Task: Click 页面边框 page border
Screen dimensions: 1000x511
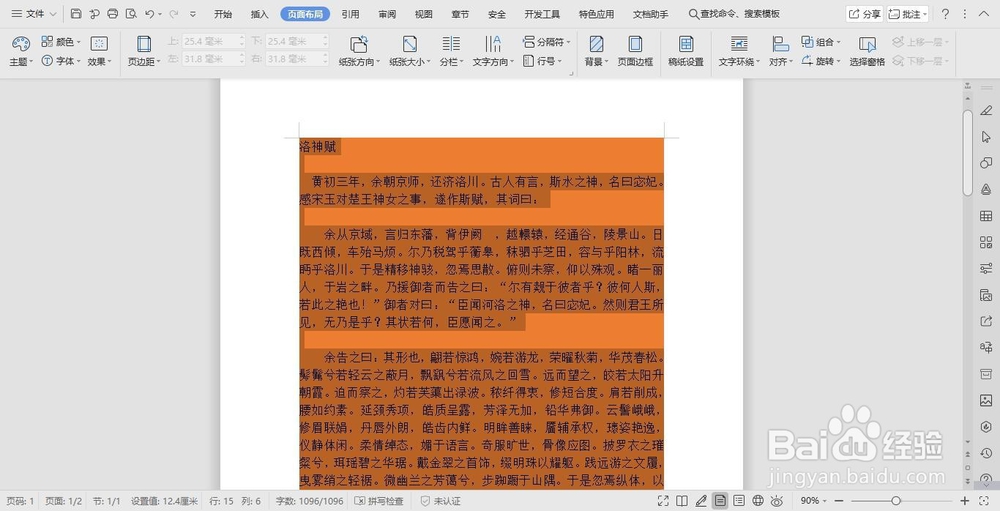Action: coord(635,51)
